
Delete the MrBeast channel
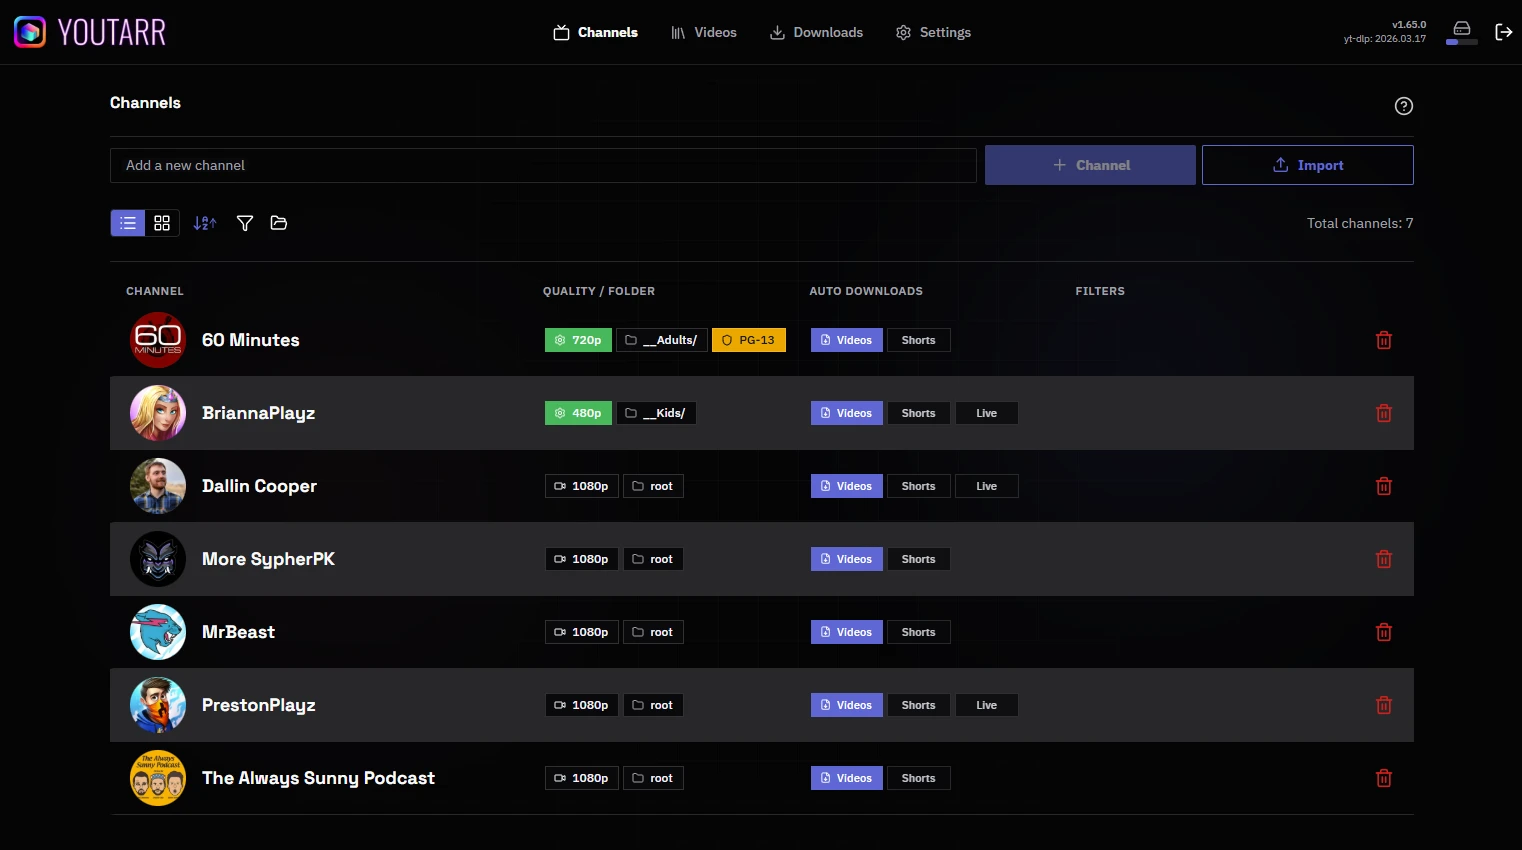(x=1384, y=632)
